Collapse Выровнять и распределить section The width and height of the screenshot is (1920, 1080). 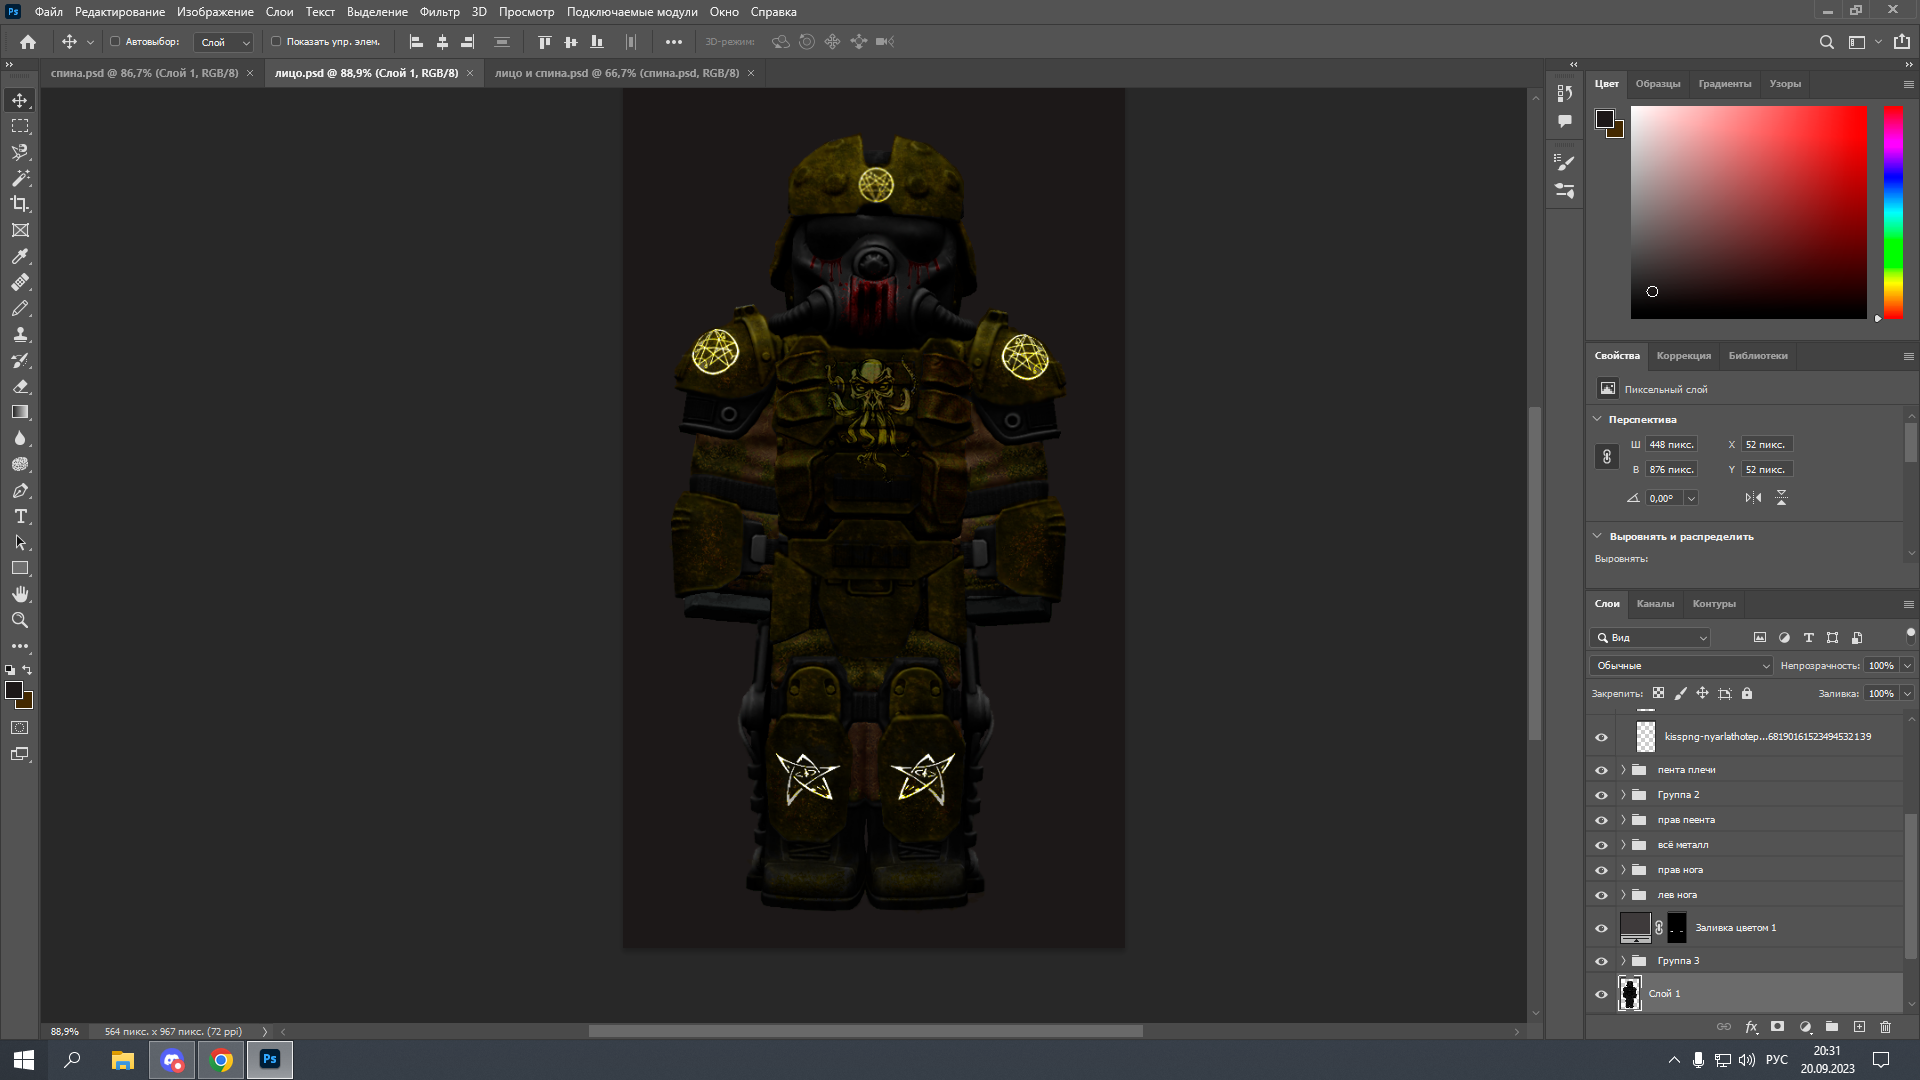1597,536
